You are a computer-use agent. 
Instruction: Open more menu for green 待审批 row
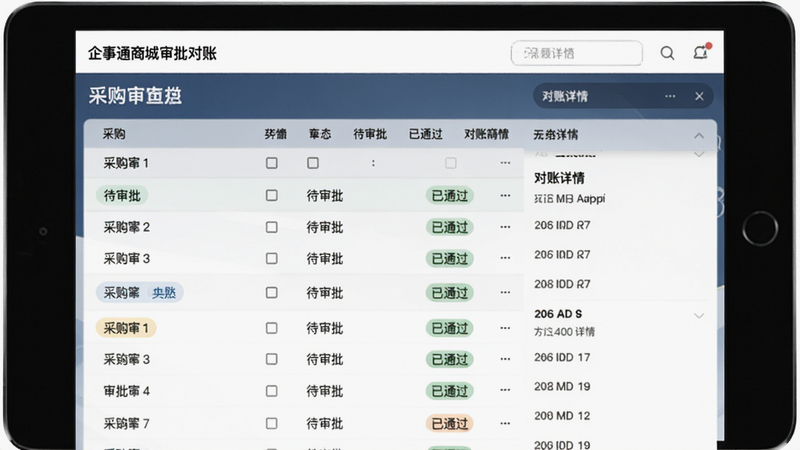505,195
